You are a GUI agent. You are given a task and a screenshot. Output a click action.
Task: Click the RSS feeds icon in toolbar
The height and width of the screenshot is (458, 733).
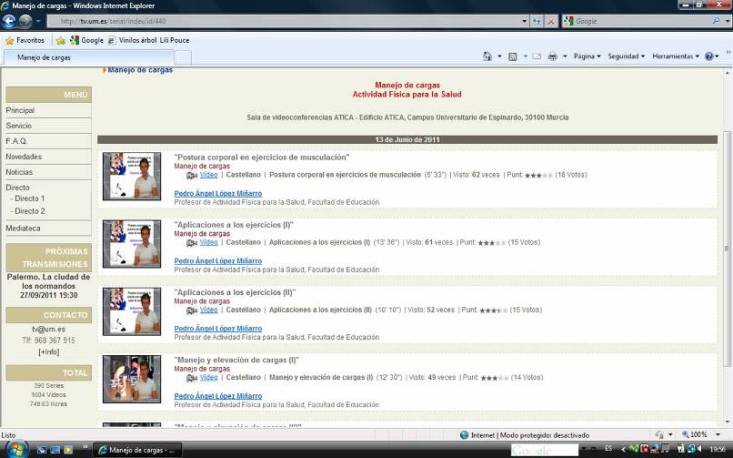(x=513, y=57)
